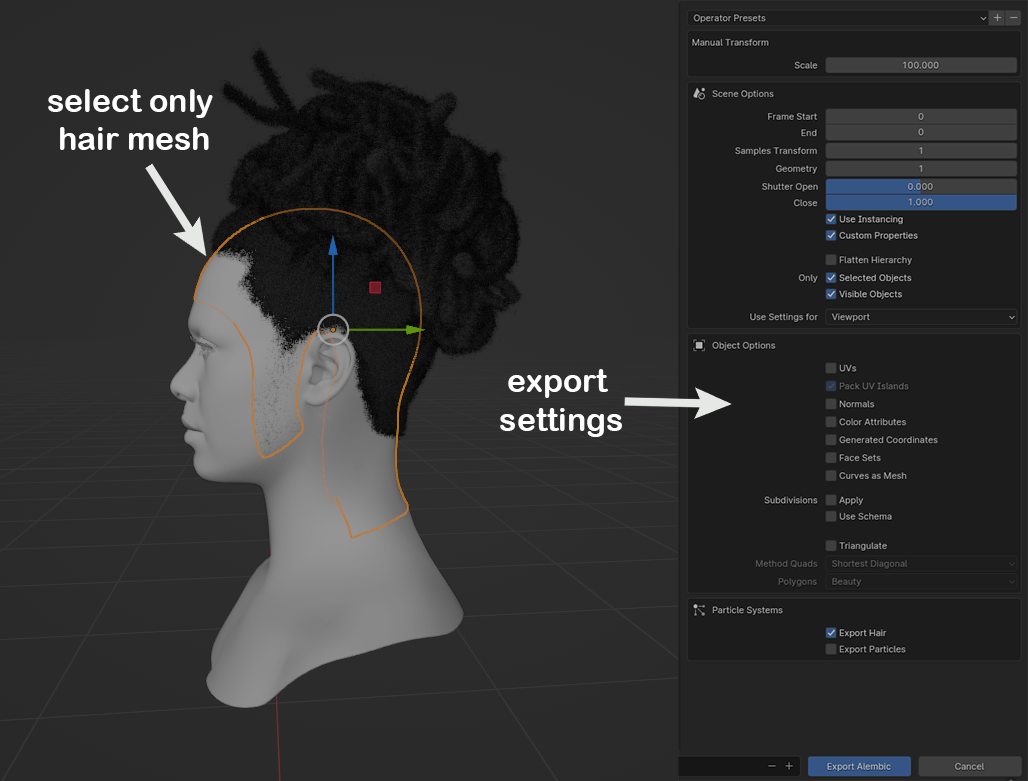Click the Scene Options panel icon
The image size is (1028, 781).
point(699,94)
